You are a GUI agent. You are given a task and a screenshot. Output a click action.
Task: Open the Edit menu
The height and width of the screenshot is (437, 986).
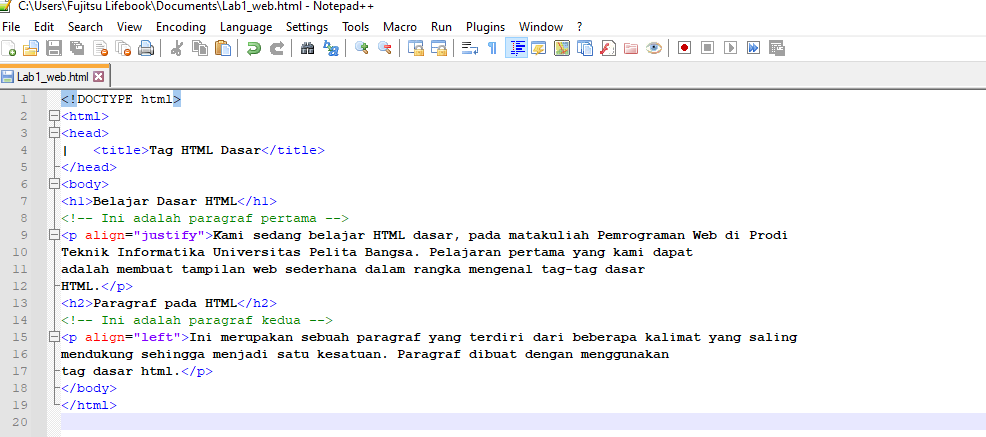pos(44,27)
